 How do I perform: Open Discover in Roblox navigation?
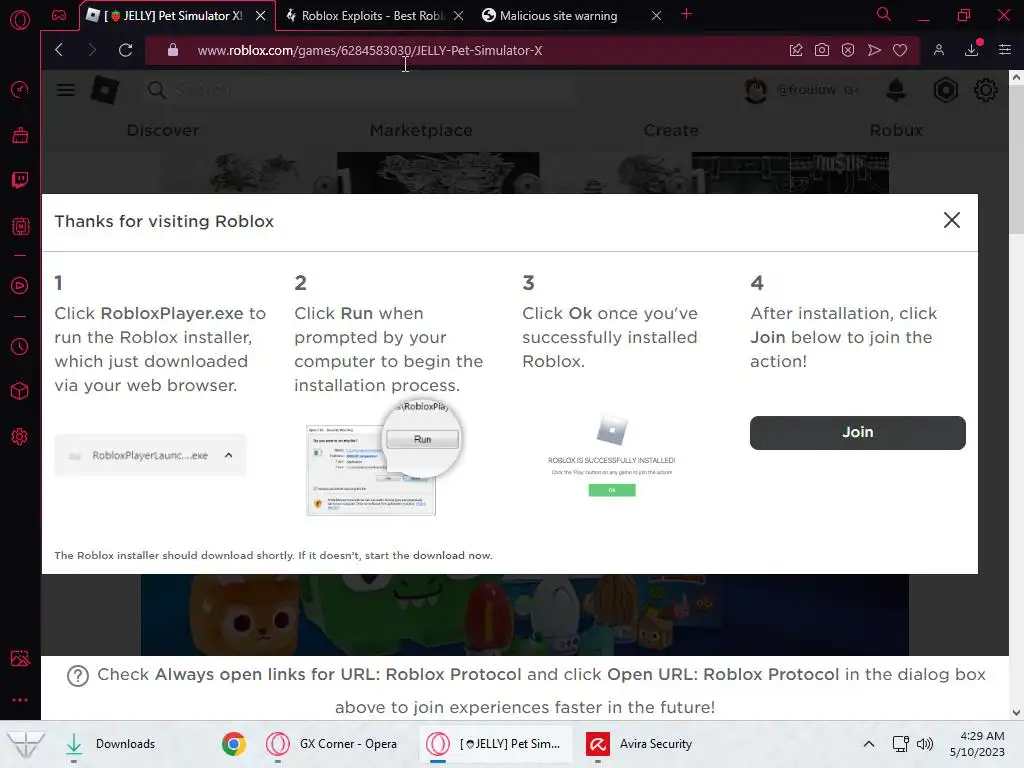click(163, 131)
